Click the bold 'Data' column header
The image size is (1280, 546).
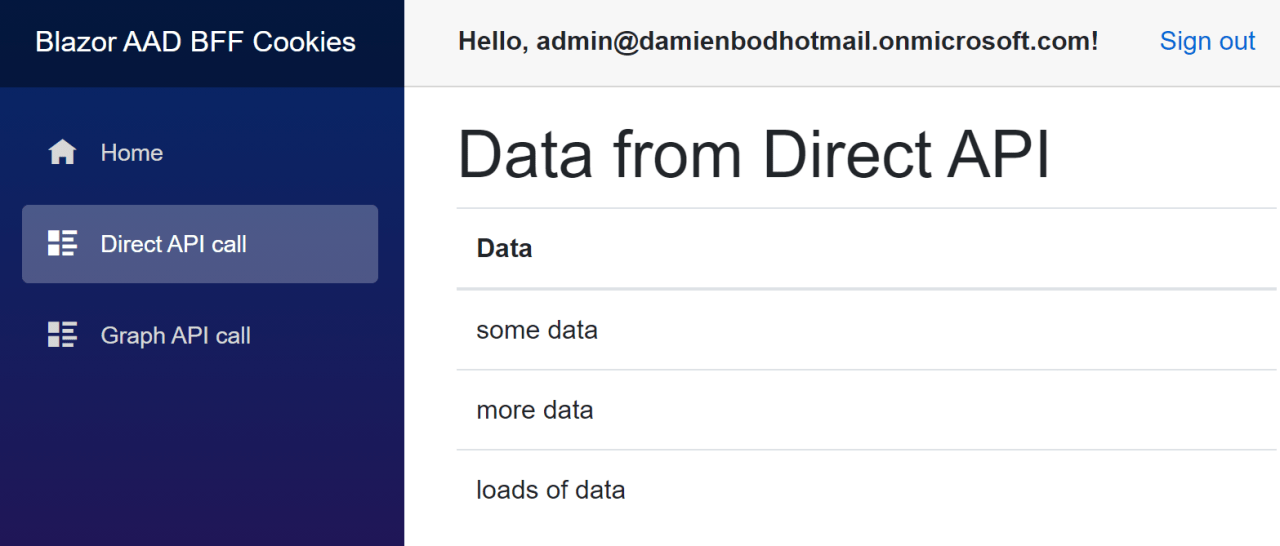pos(504,248)
